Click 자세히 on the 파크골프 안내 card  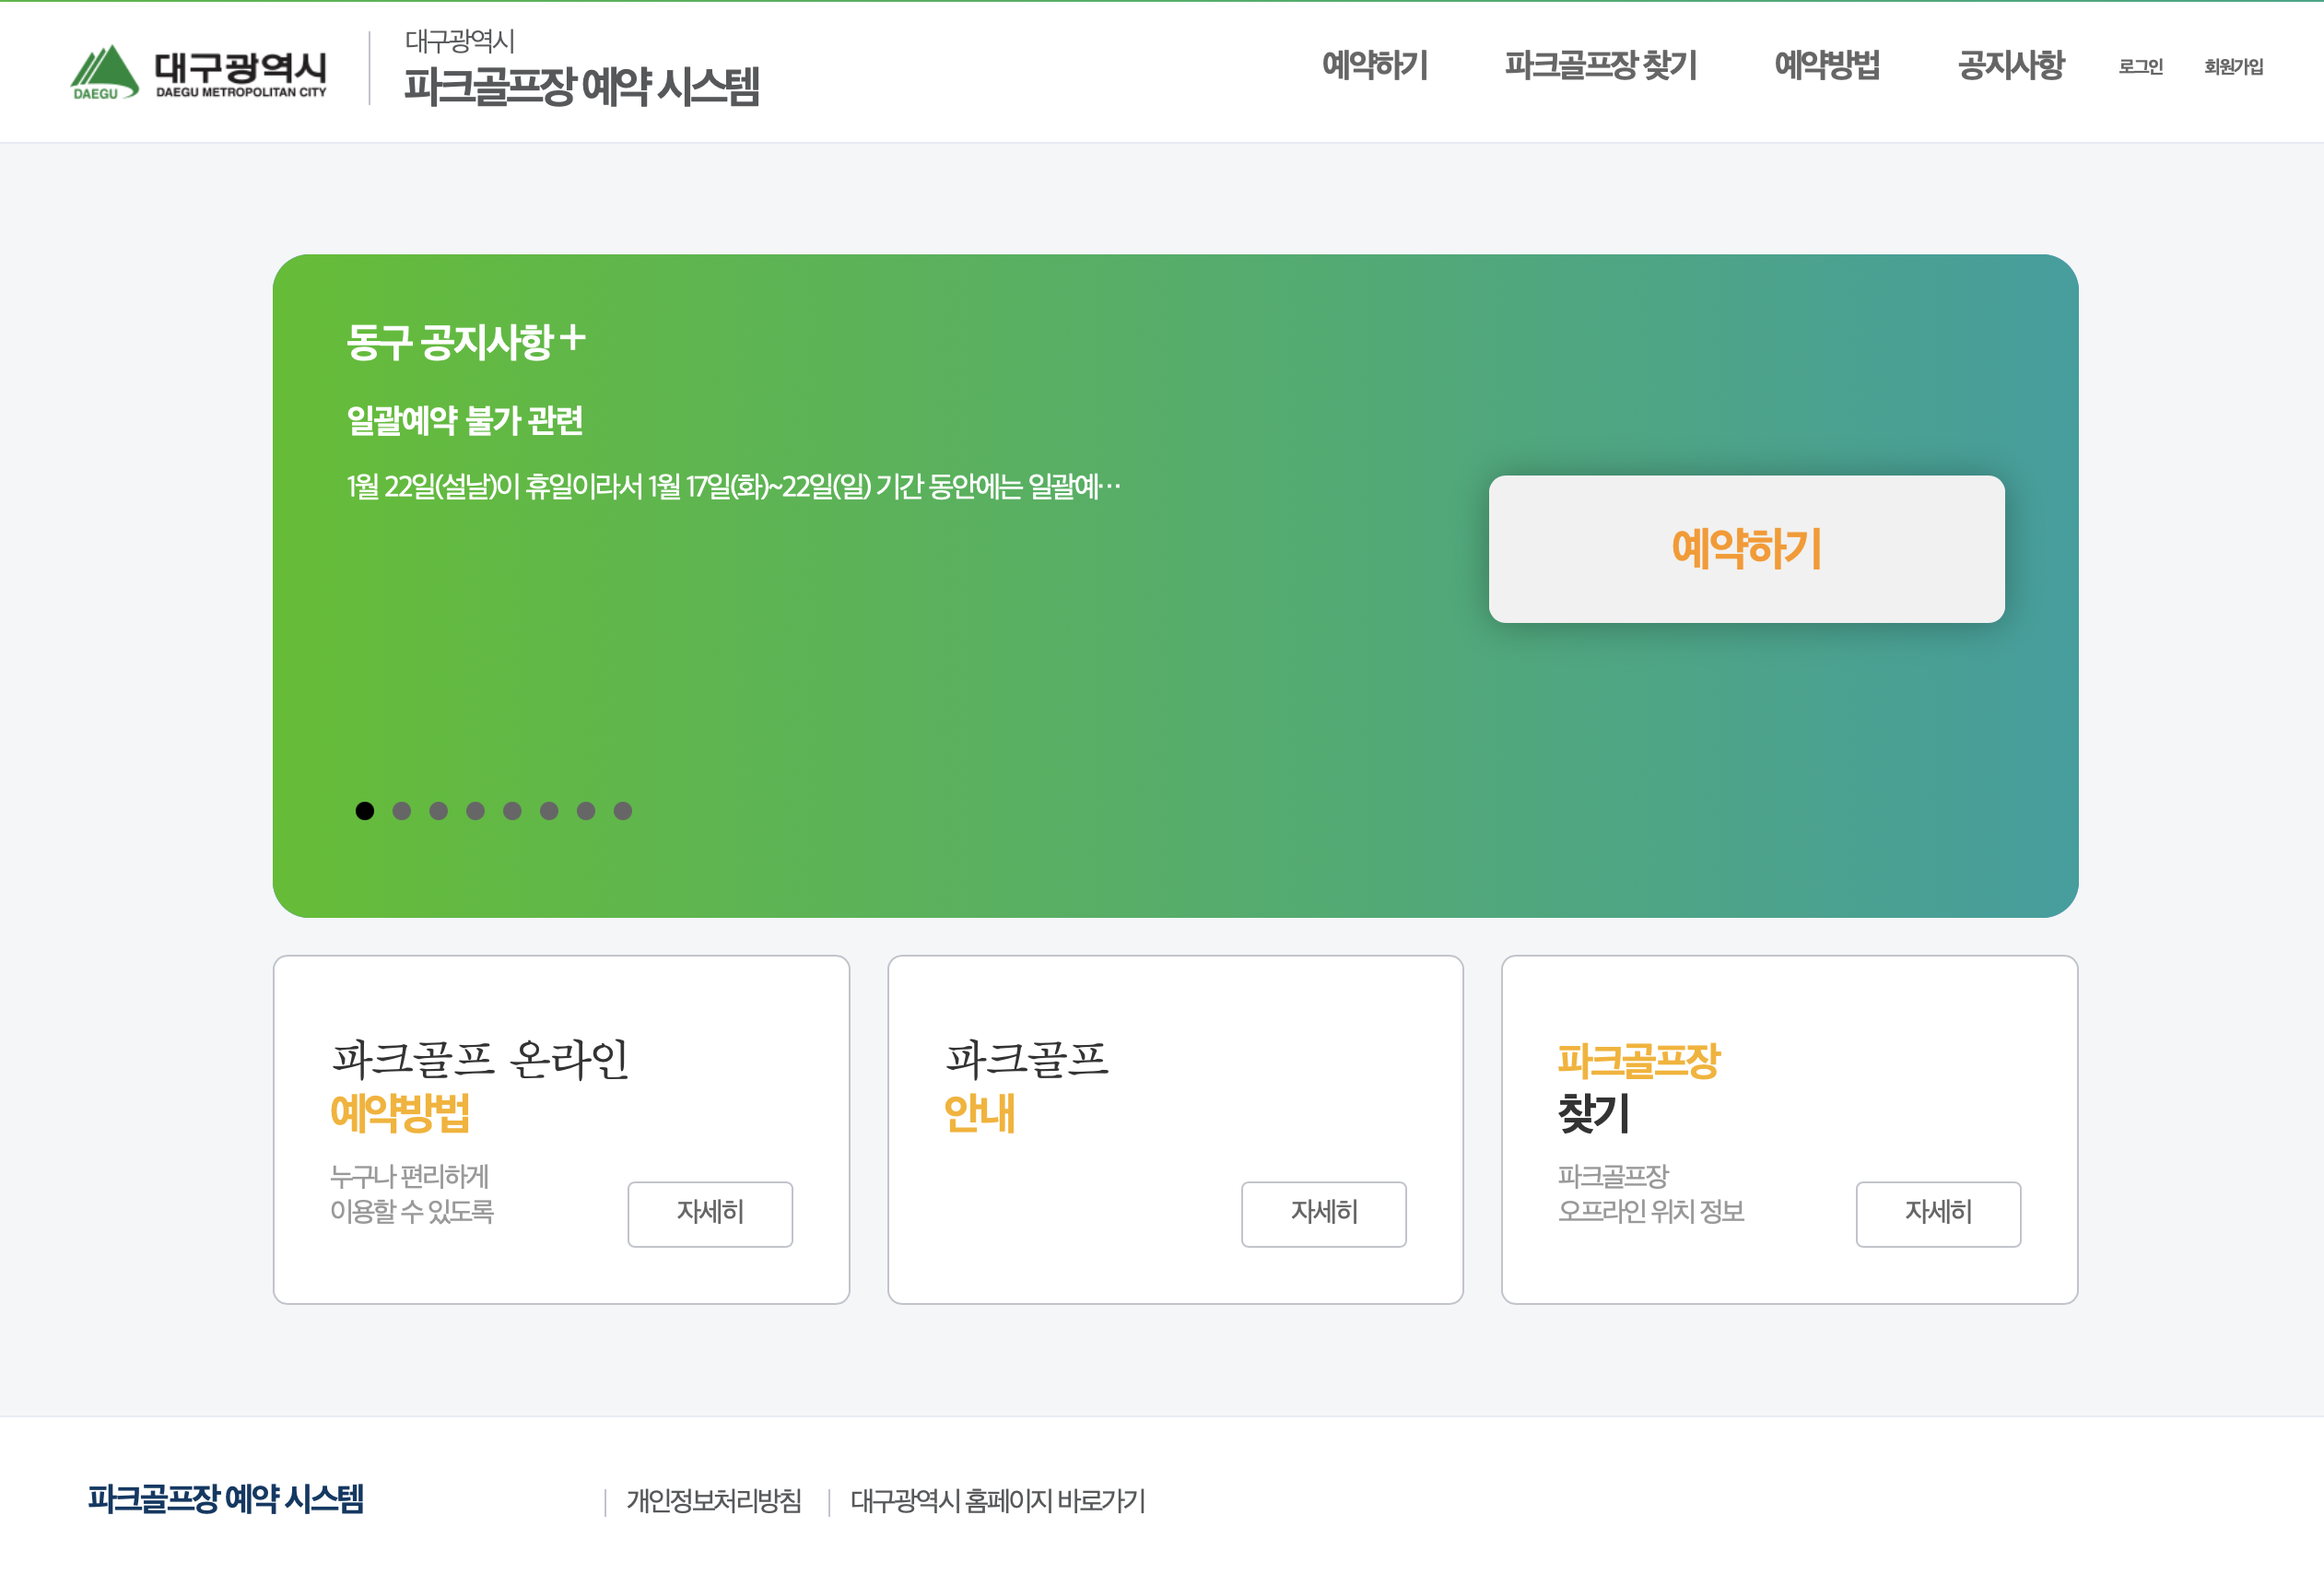(x=1324, y=1213)
